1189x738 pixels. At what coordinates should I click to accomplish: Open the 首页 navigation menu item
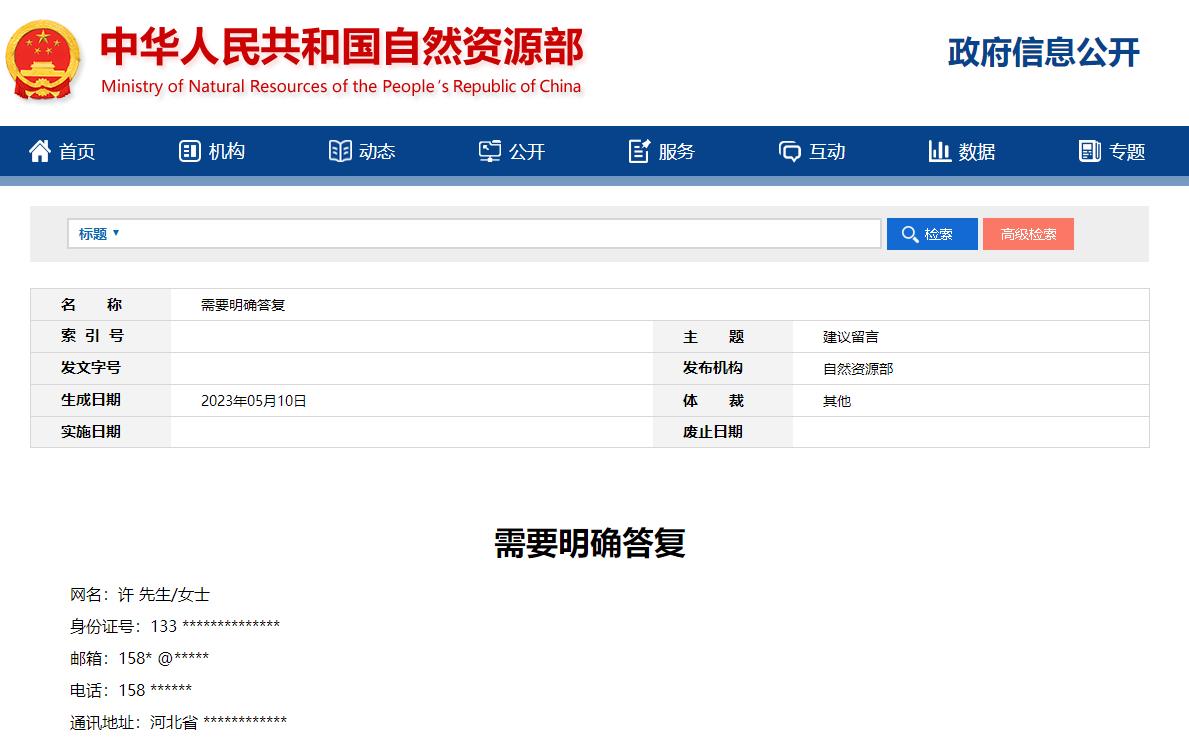pyautogui.click(x=77, y=152)
